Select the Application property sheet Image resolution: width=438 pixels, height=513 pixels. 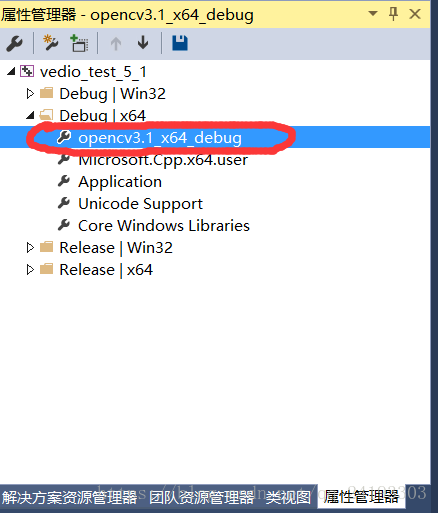point(120,182)
